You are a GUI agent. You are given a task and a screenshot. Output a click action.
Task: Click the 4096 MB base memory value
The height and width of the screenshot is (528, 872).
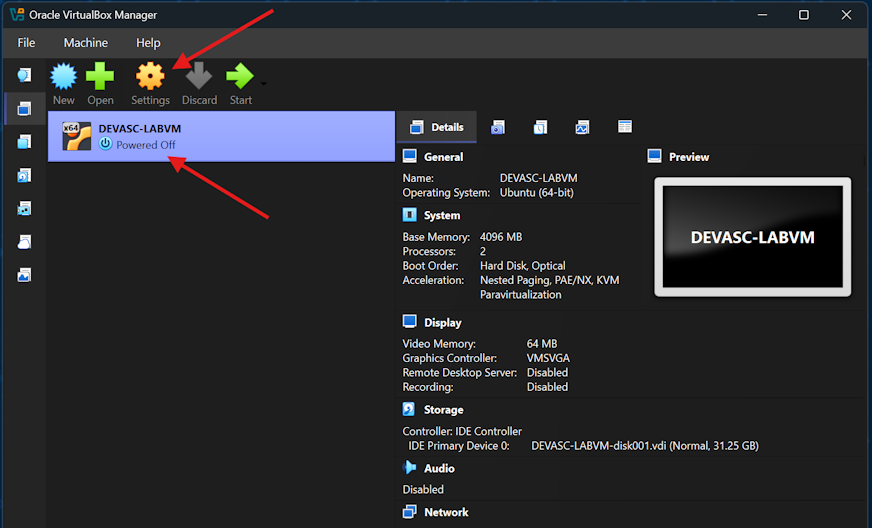pyautogui.click(x=501, y=237)
